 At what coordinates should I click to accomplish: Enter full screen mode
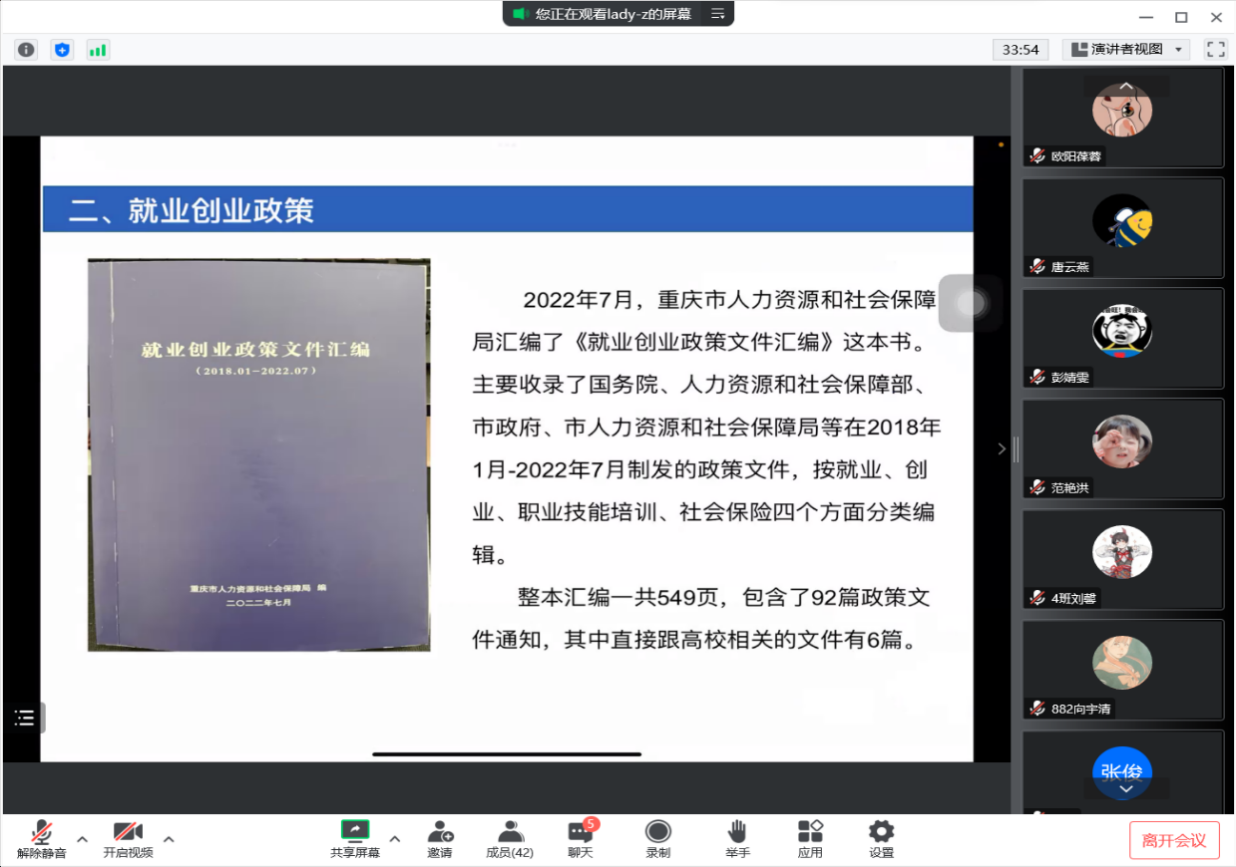[1215, 49]
